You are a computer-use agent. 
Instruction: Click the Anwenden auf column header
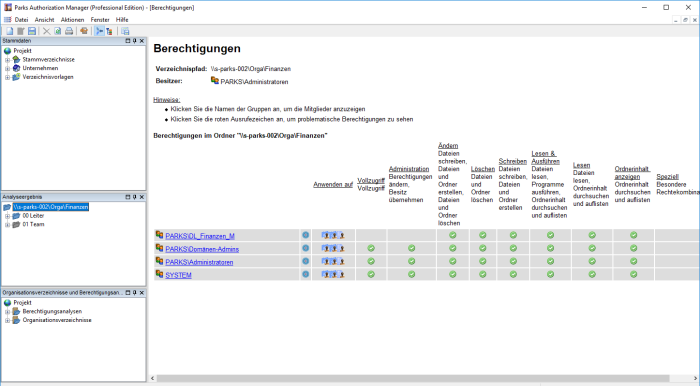(x=333, y=184)
